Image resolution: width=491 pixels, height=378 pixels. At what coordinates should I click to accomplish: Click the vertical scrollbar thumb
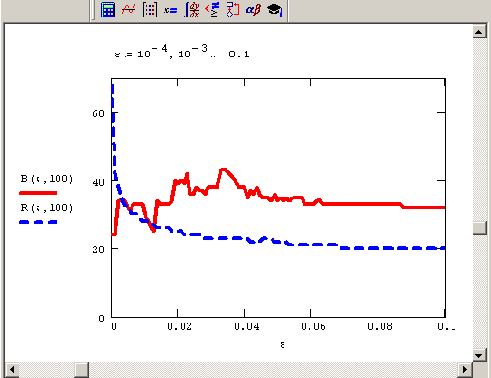coord(479,228)
